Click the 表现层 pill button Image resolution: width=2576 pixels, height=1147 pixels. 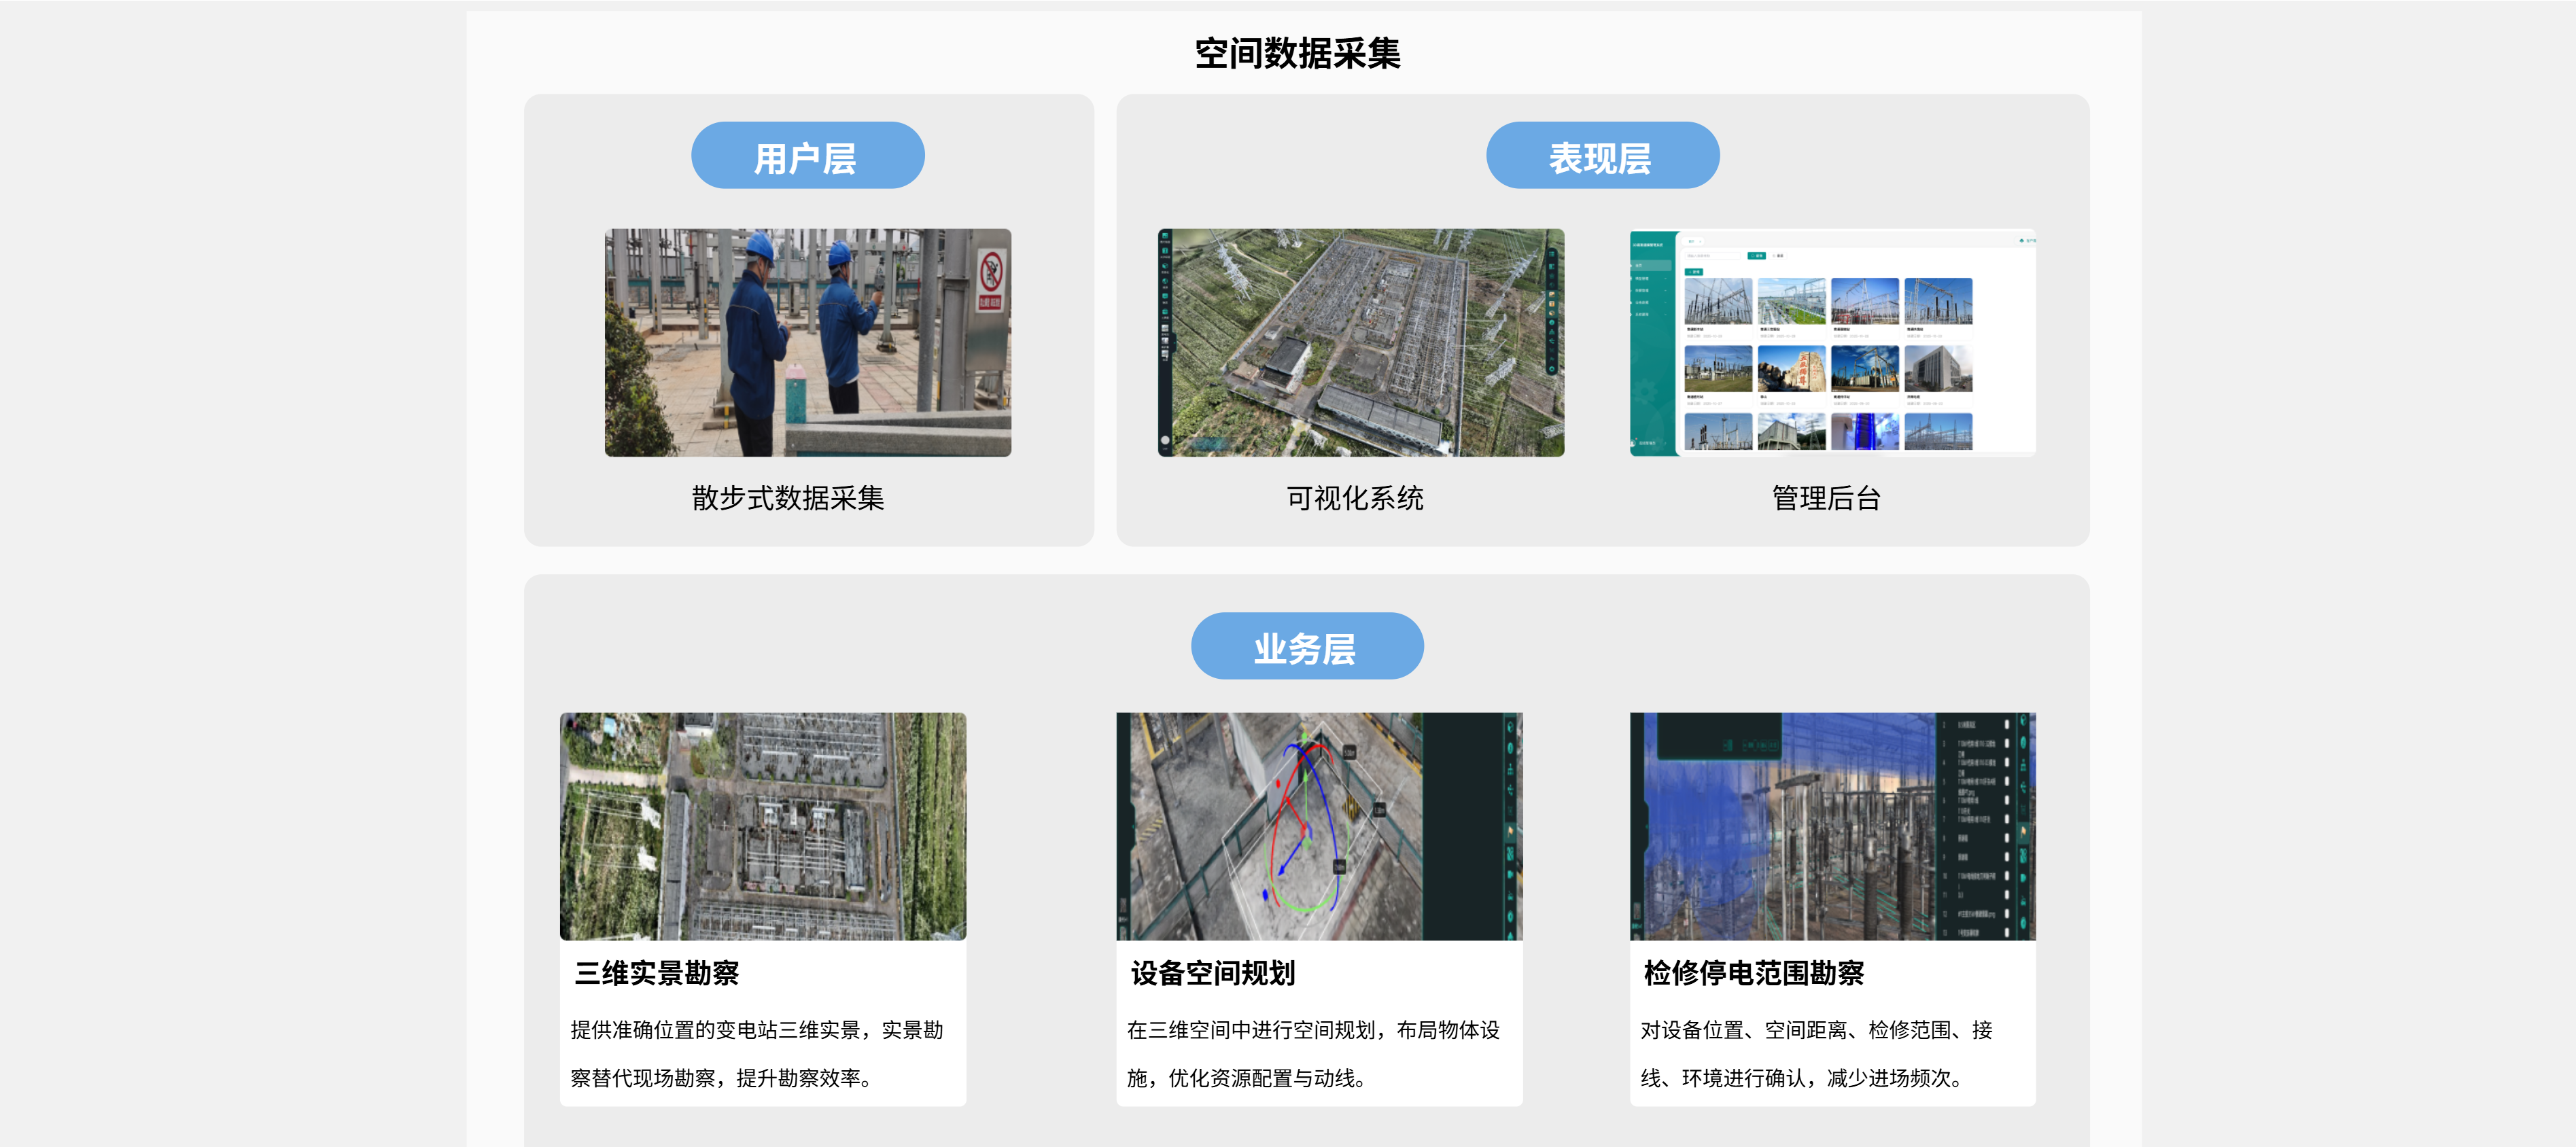[1602, 156]
